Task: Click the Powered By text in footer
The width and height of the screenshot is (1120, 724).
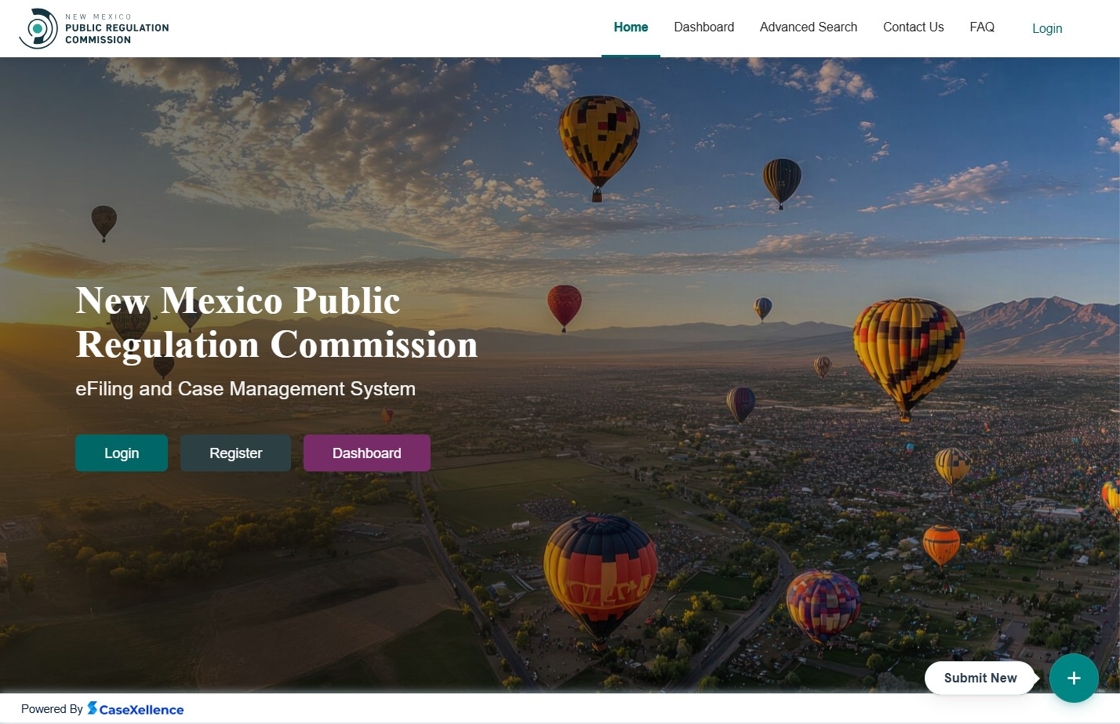Action: [51, 709]
